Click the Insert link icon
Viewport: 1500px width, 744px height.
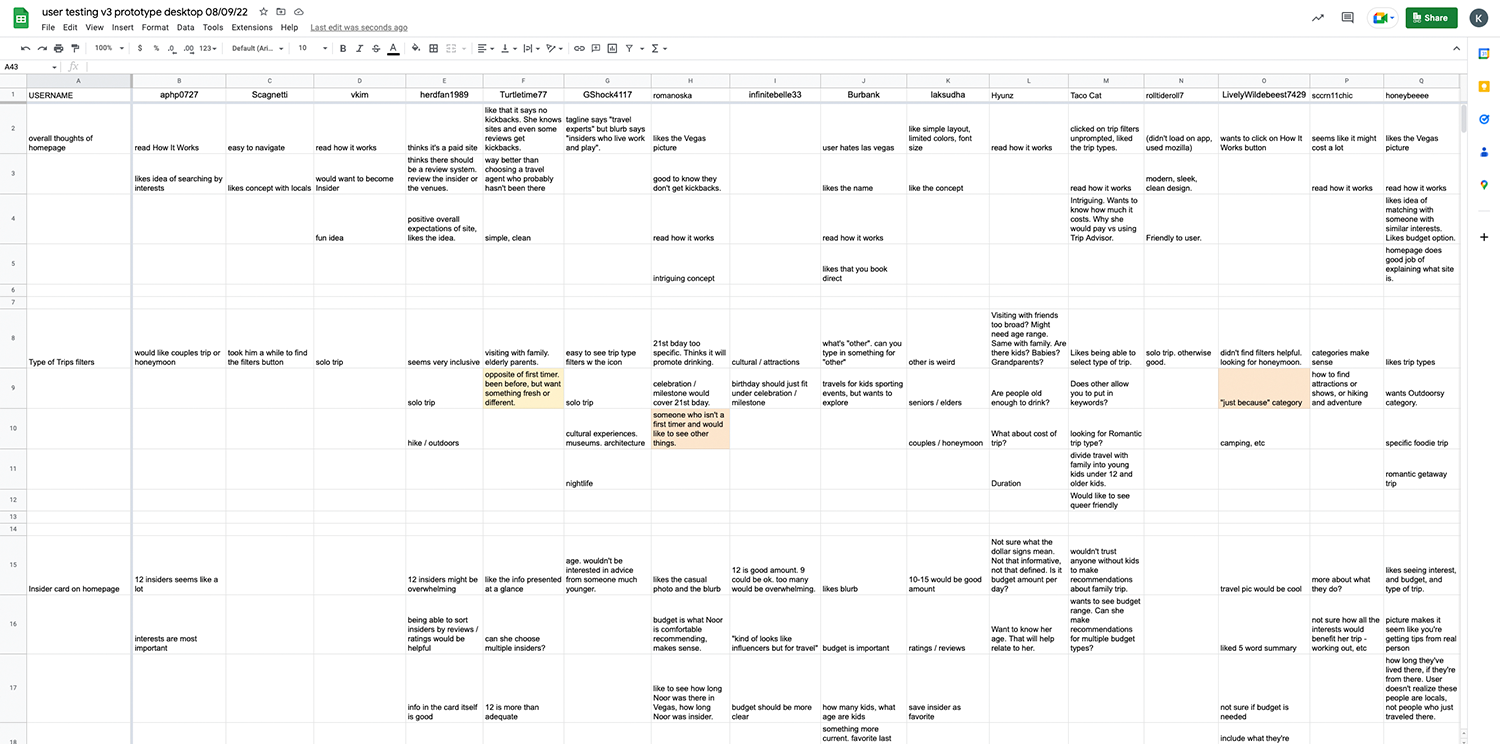(579, 48)
